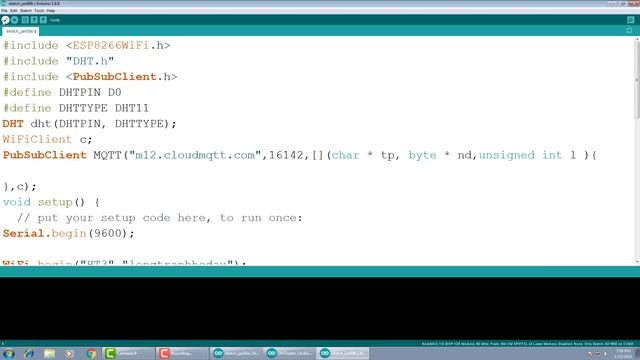Screen dimensions: 640x360
Task: Open the tab options dropdown arrow
Action: [x=629, y=31]
